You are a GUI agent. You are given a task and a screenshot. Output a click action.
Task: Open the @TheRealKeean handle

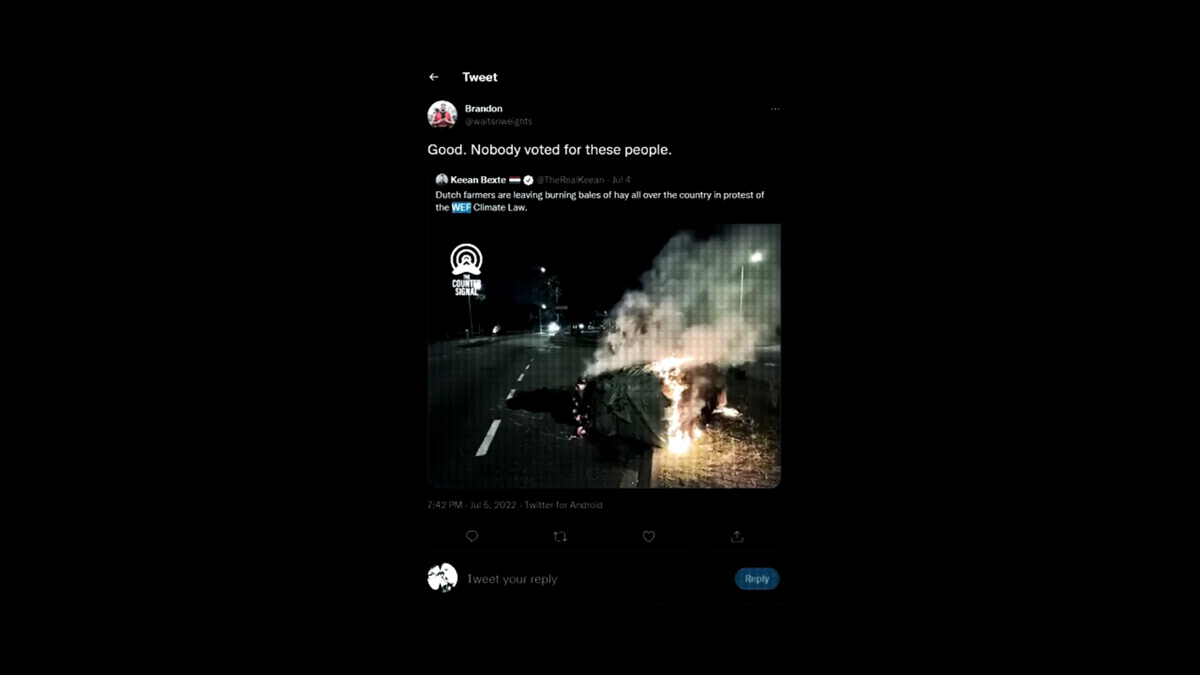(571, 180)
